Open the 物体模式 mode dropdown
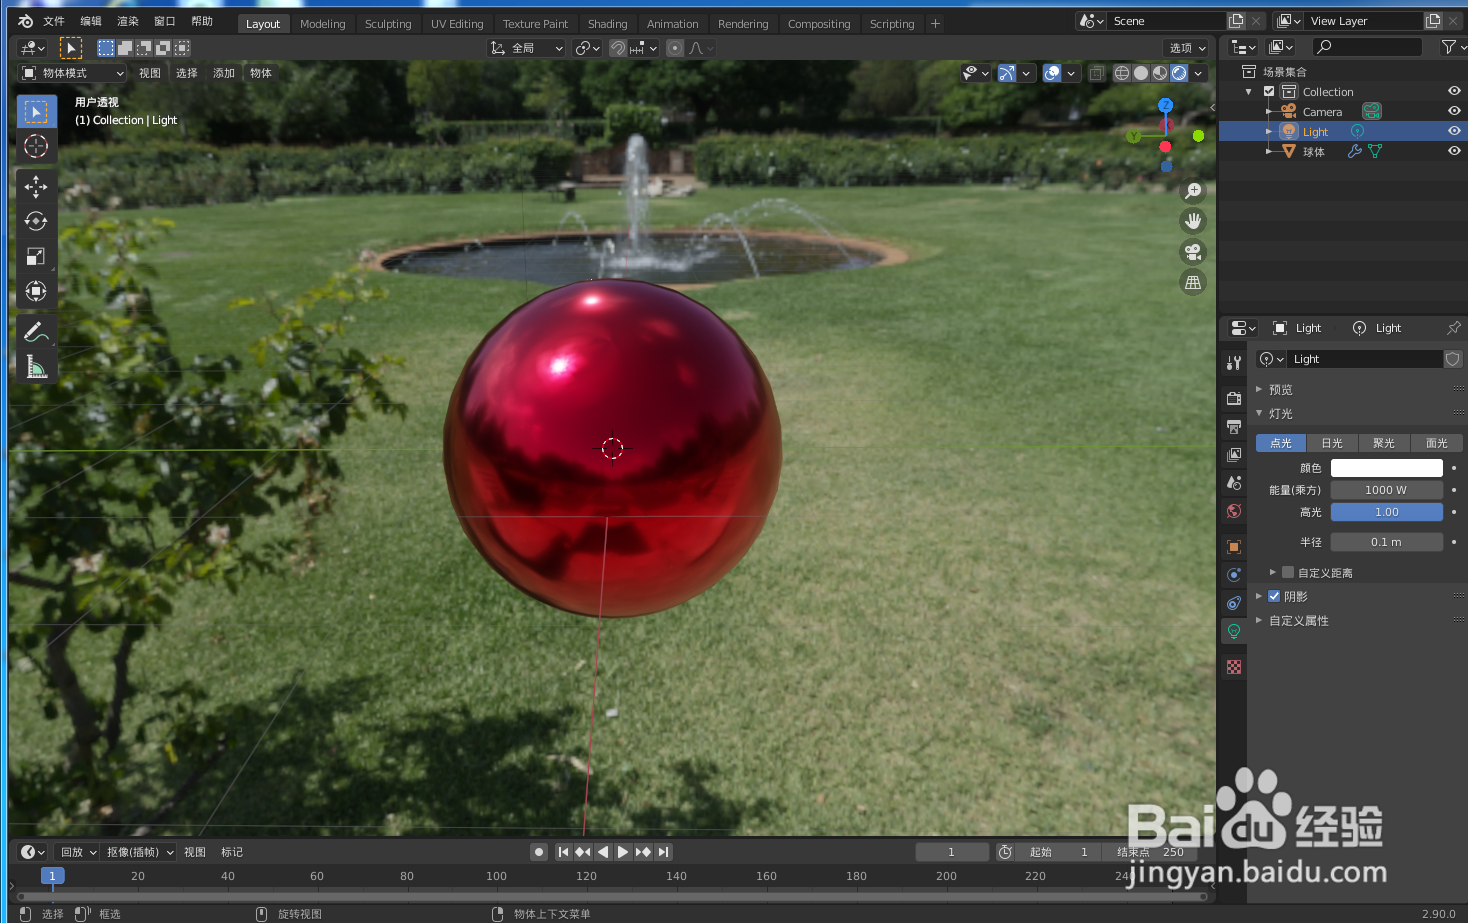Screen dimensions: 1468x923 coord(70,72)
